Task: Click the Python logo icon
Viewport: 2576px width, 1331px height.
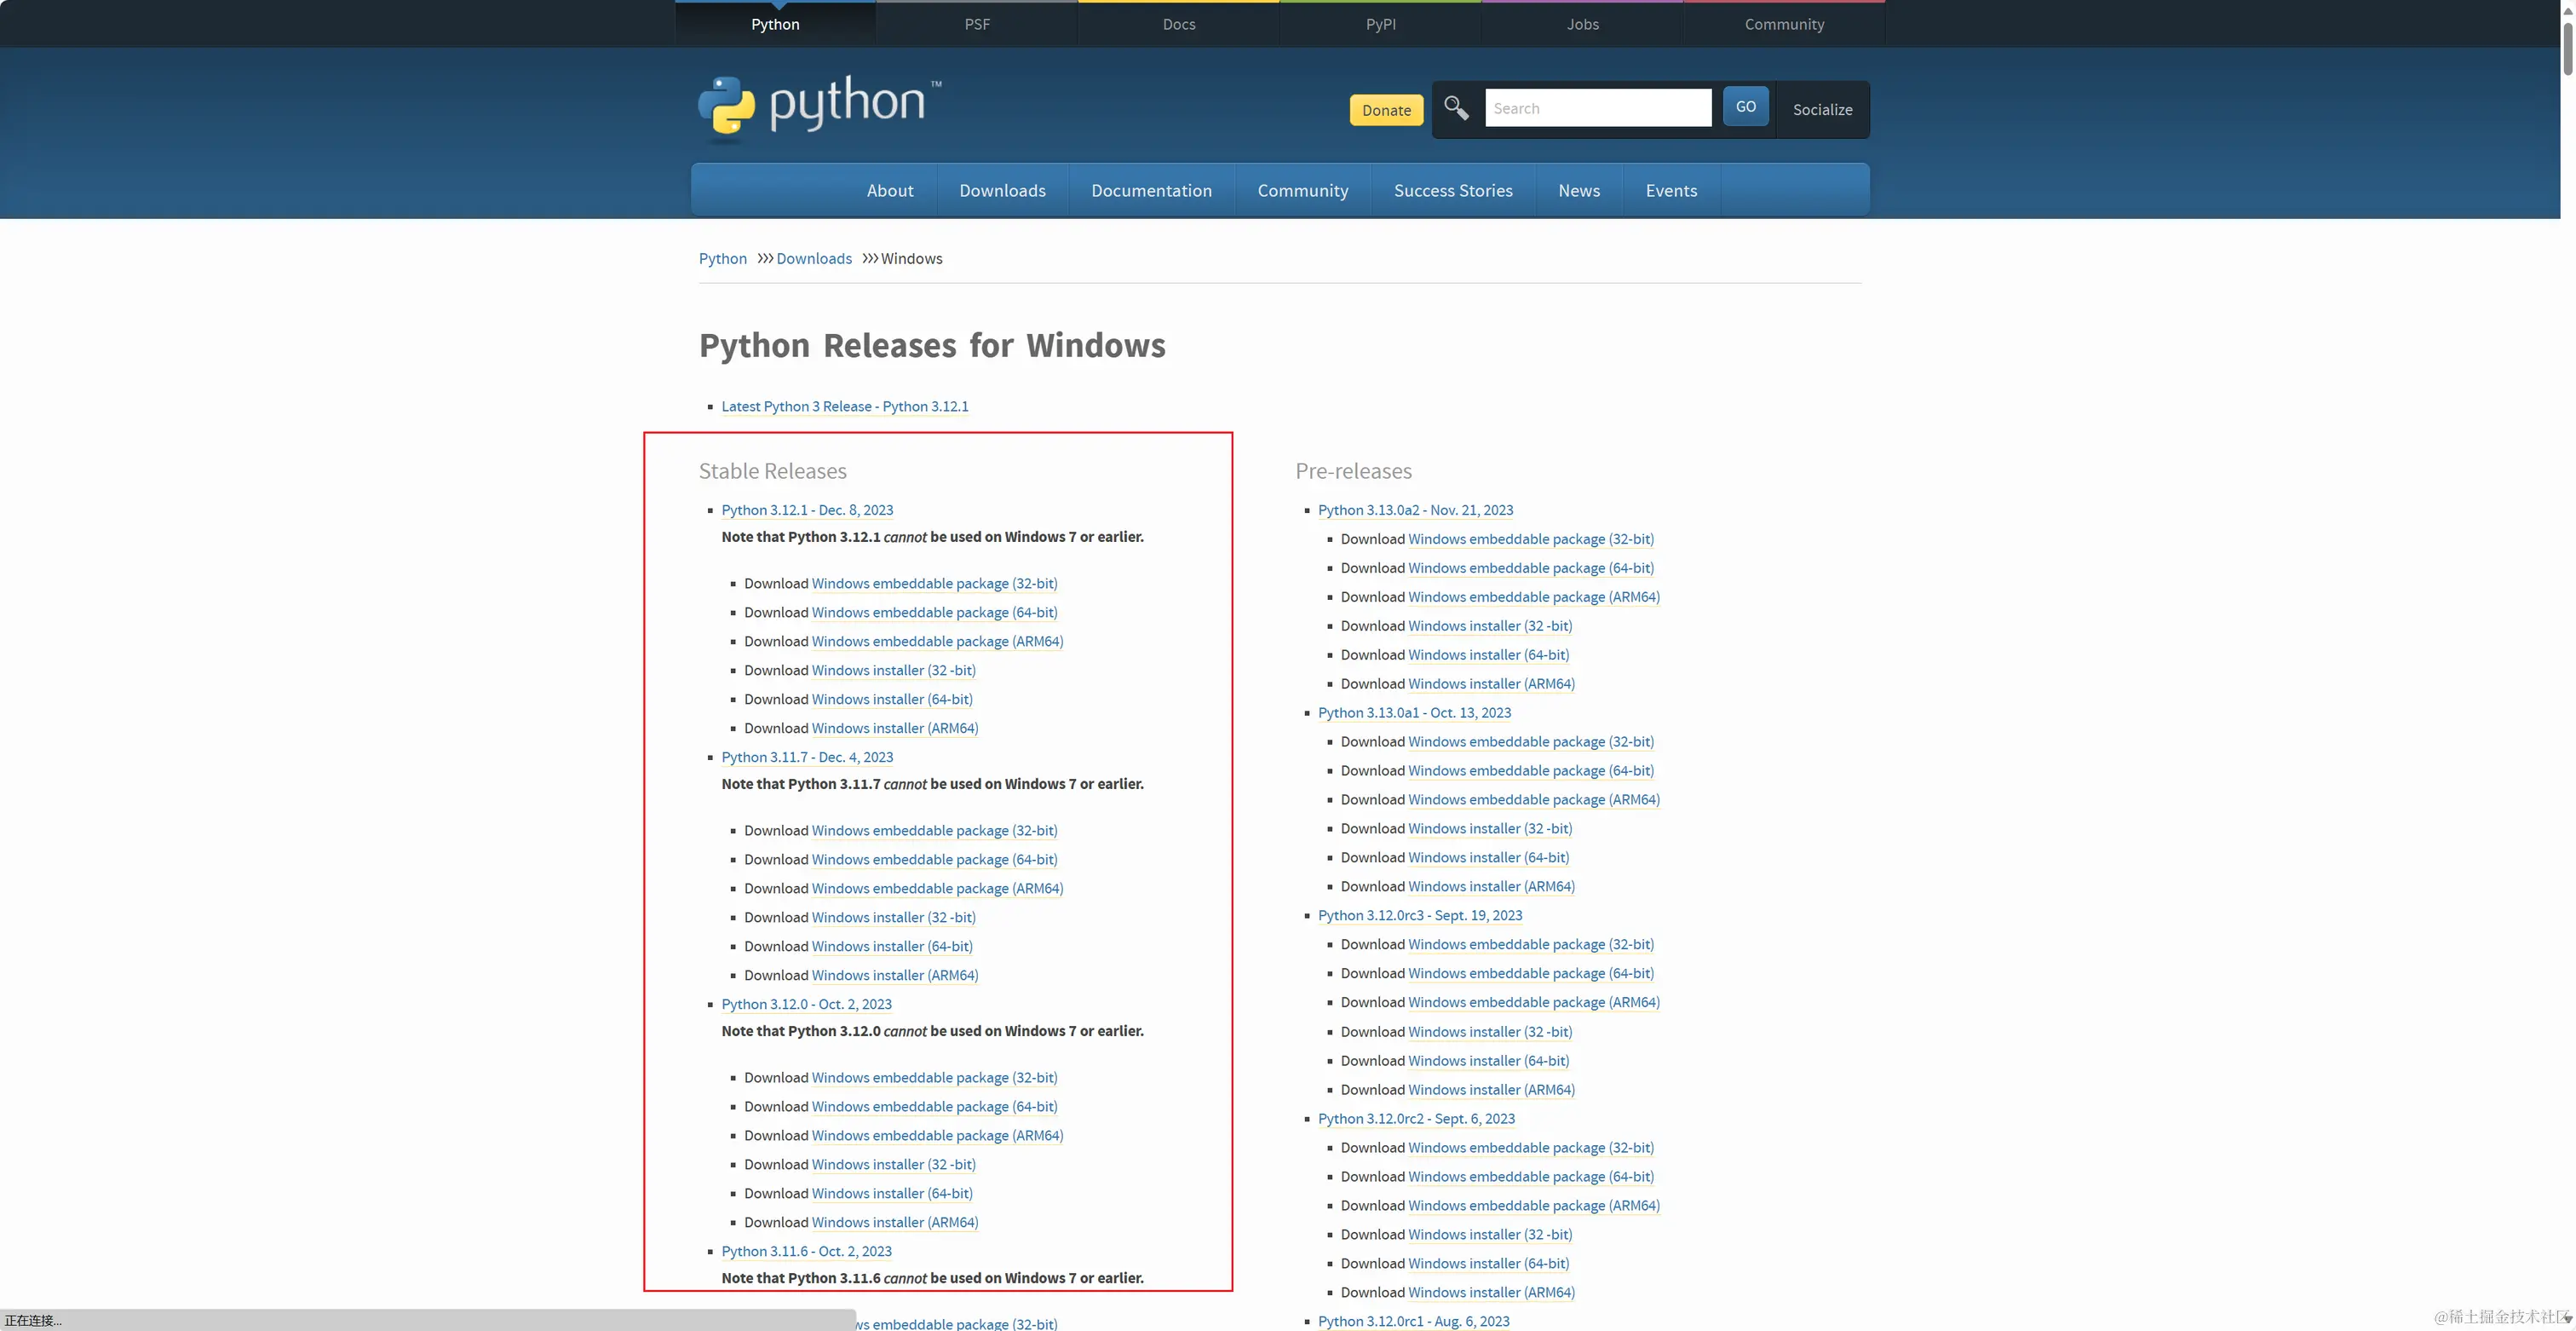Action: pos(726,104)
